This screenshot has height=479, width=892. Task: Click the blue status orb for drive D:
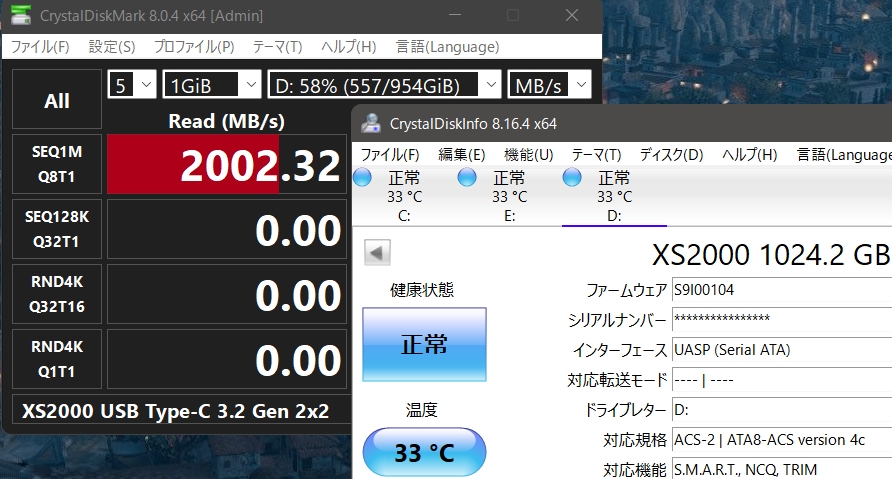(572, 177)
